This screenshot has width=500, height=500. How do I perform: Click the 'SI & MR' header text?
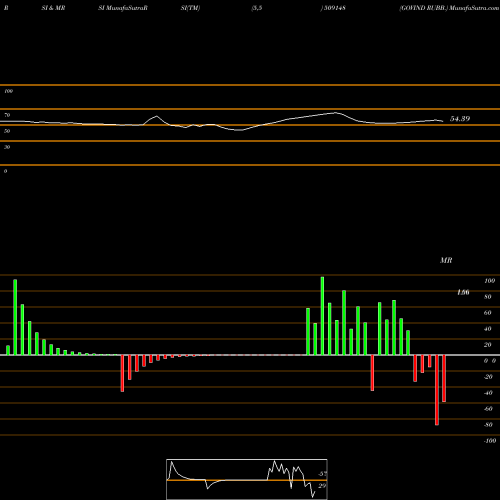tap(53, 8)
